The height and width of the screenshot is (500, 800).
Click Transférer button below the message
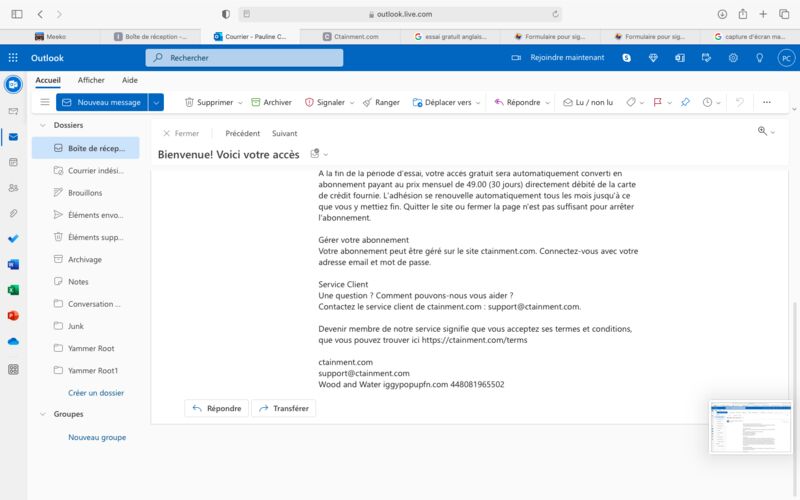pos(284,408)
